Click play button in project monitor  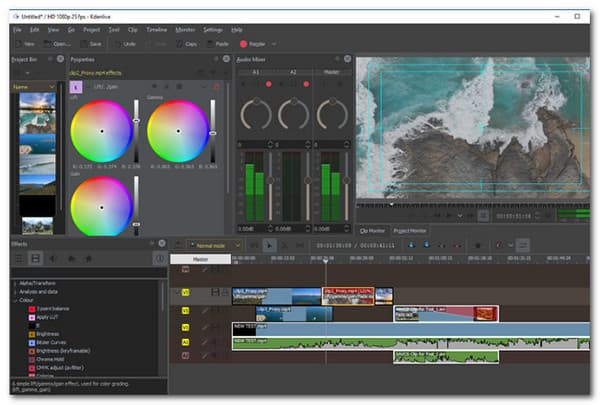tap(448, 216)
